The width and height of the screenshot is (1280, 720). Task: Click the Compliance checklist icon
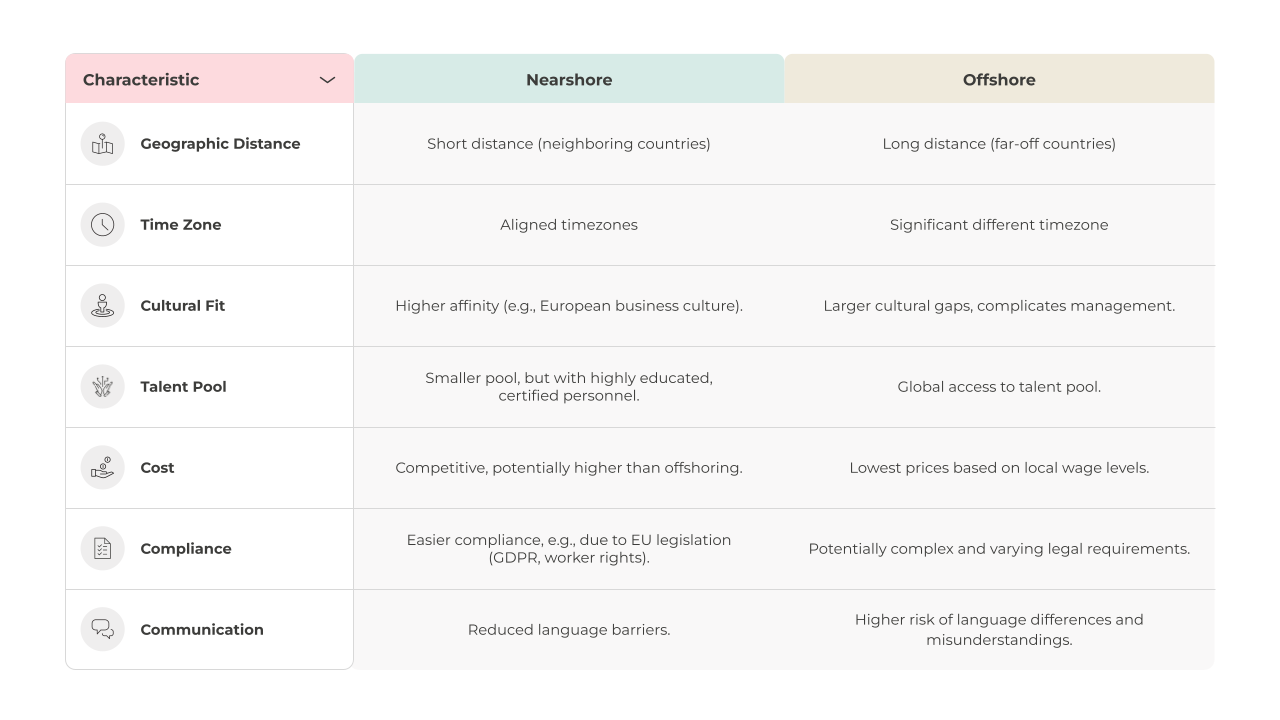[103, 549]
